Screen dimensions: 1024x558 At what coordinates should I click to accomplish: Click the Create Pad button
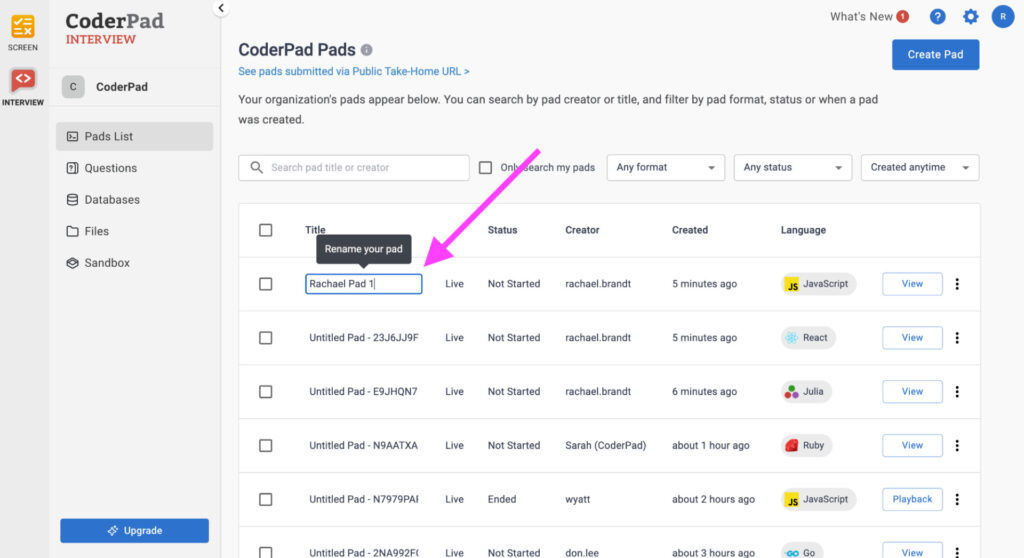coord(935,55)
